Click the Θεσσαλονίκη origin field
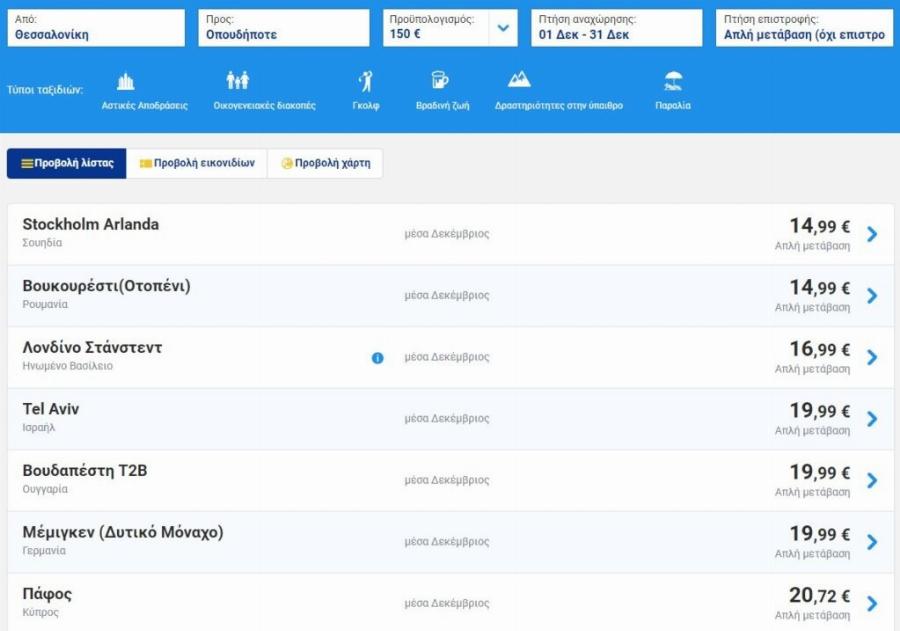This screenshot has height=631, width=900. (96, 28)
